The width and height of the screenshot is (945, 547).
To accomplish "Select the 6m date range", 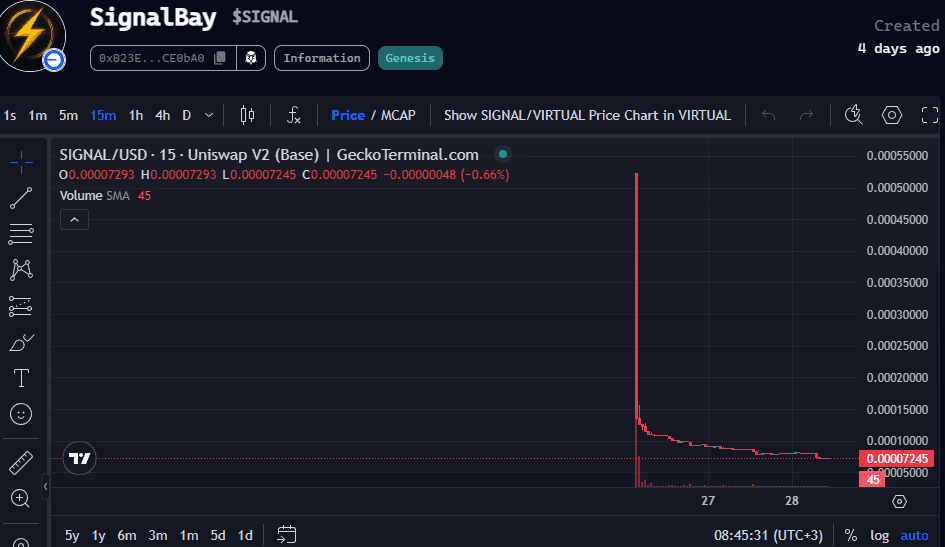I will (127, 535).
